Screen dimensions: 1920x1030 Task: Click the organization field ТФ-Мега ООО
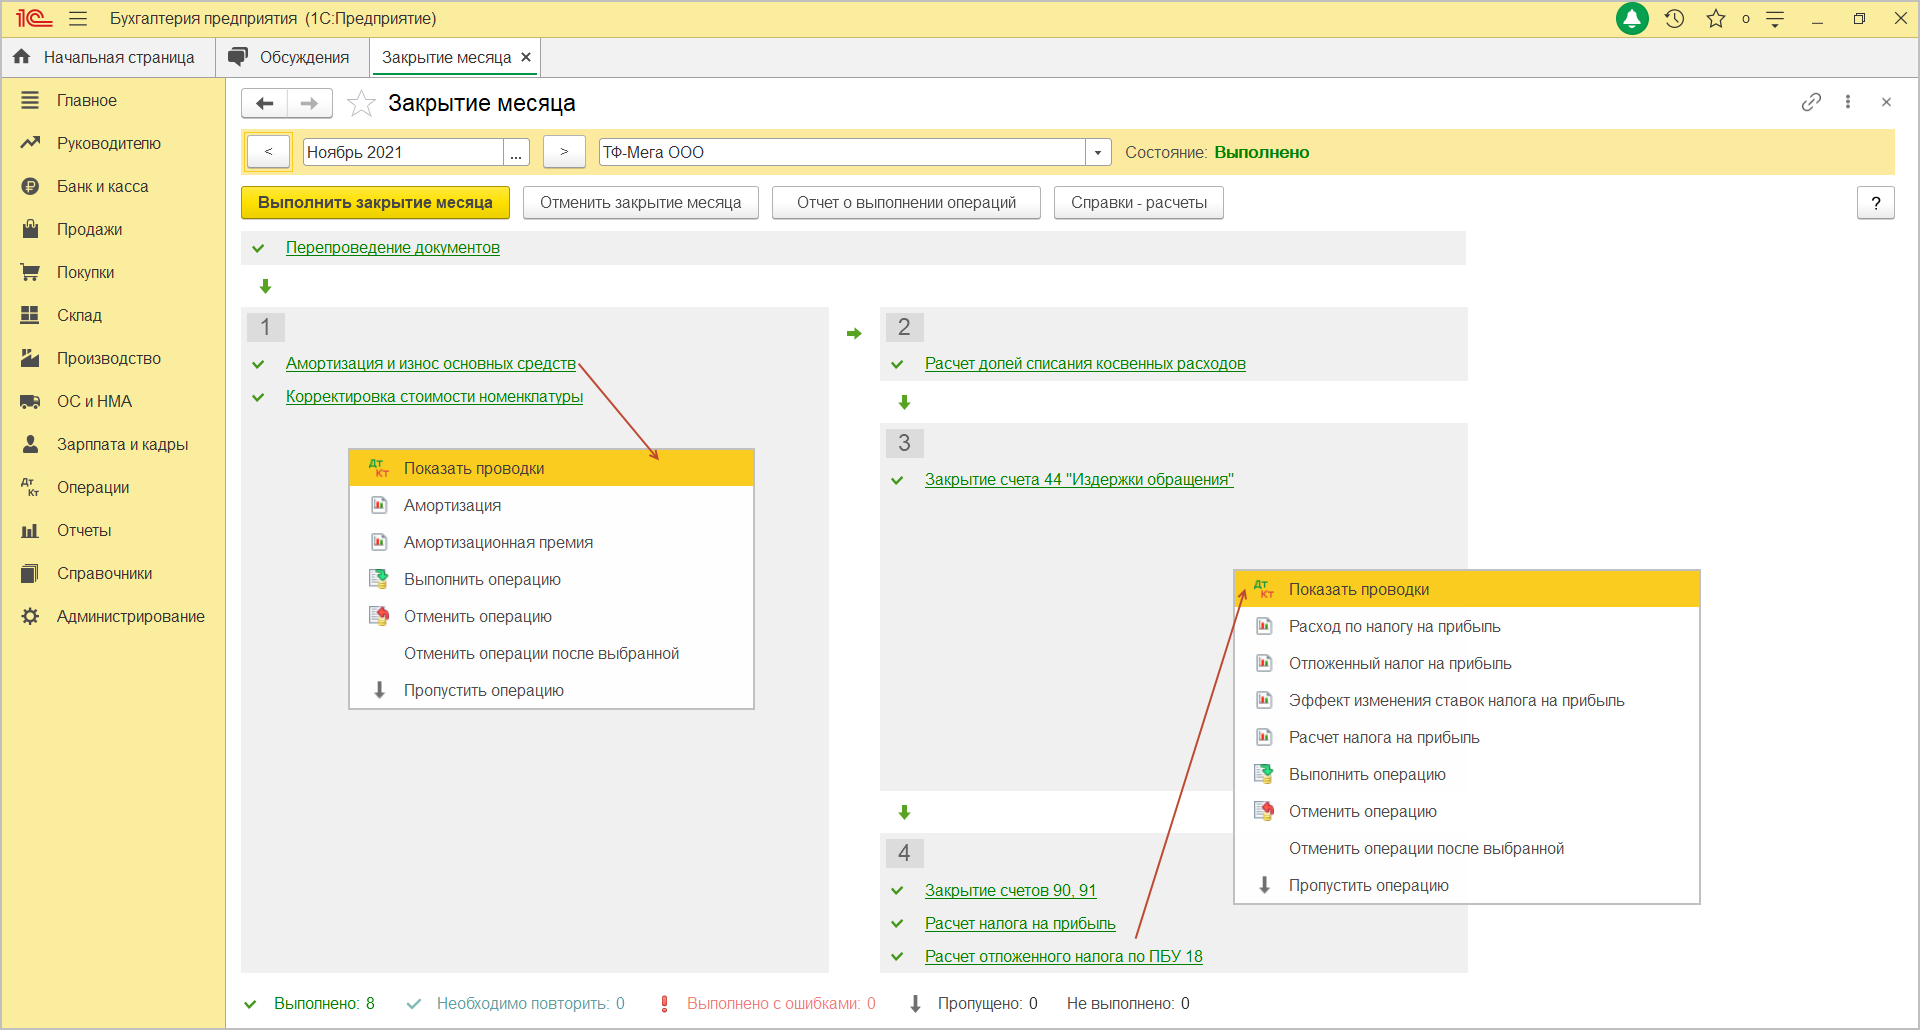coord(842,152)
